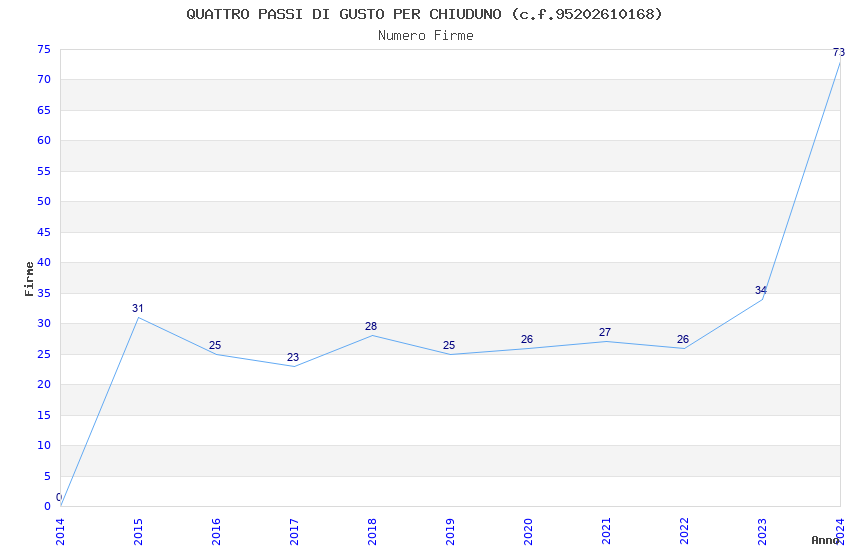Viewport: 850px width, 550px height.
Task: Click the Anno x-axis label
Action: click(825, 540)
